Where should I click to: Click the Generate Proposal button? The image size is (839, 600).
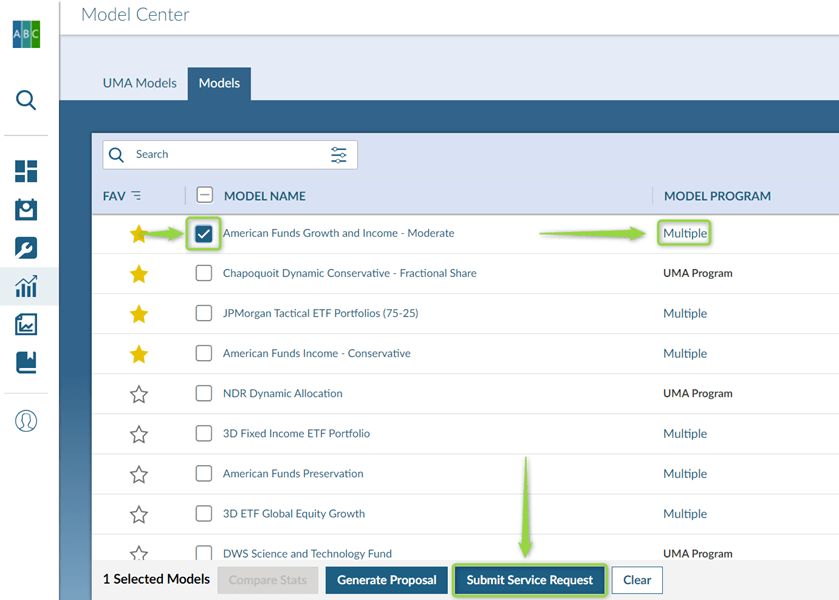pyautogui.click(x=386, y=580)
